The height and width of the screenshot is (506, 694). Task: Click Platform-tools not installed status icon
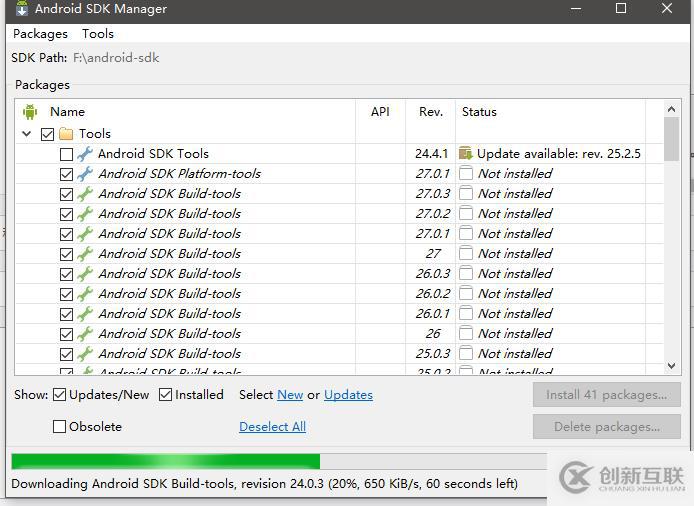point(466,173)
